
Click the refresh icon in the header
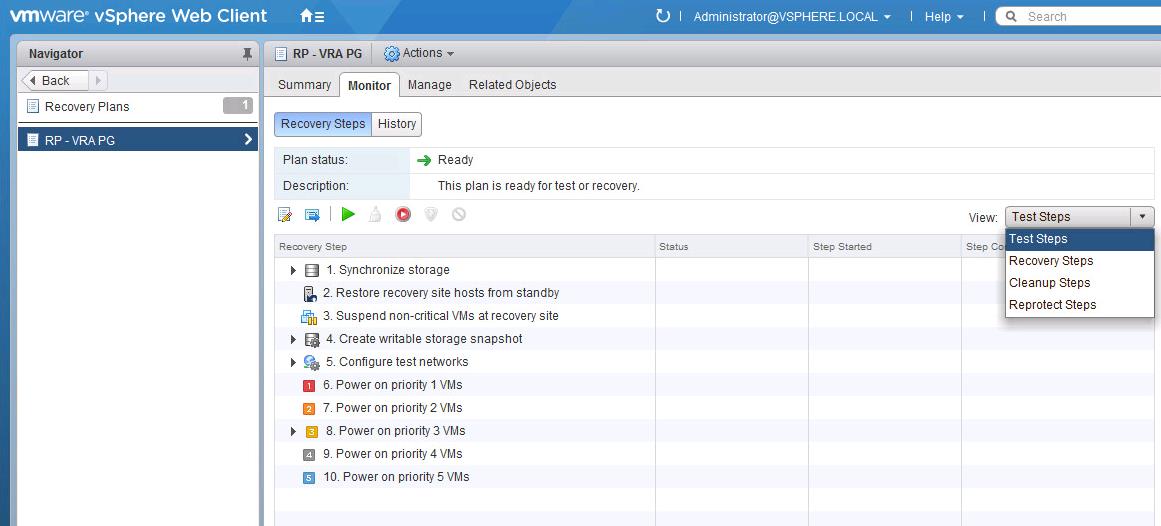(663, 16)
